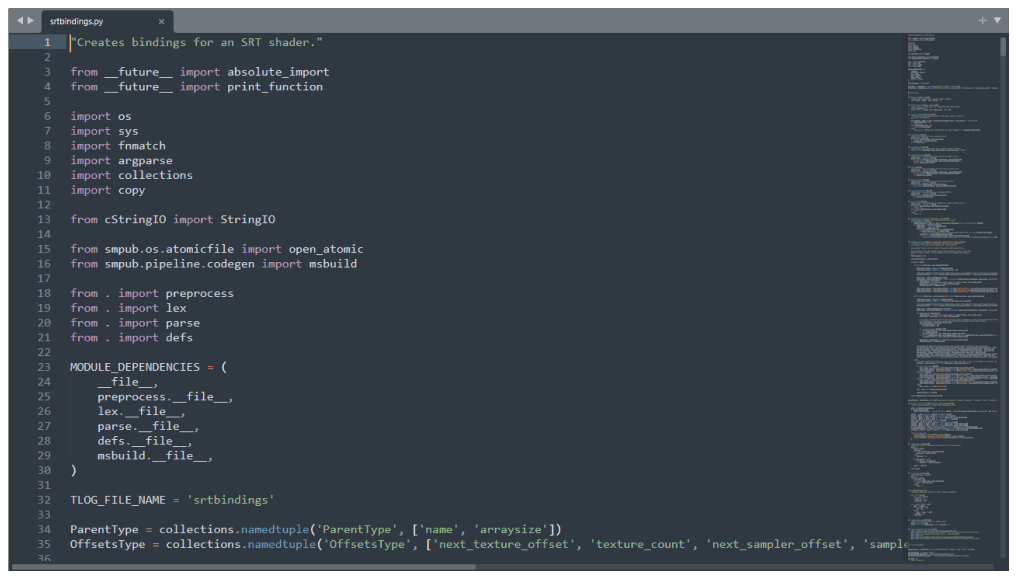Click on defs.__file__ entry
The width and height of the screenshot is (1015, 578).
click(x=144, y=441)
